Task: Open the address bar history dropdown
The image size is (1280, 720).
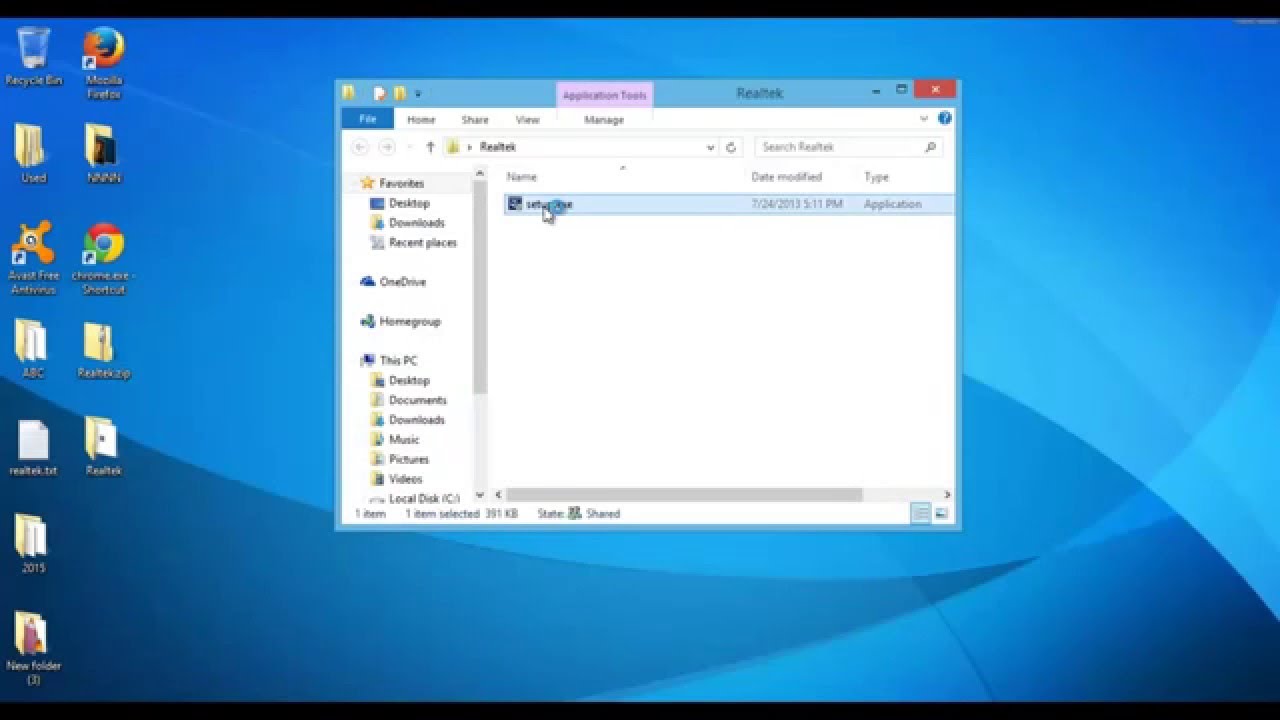Action: (x=710, y=147)
